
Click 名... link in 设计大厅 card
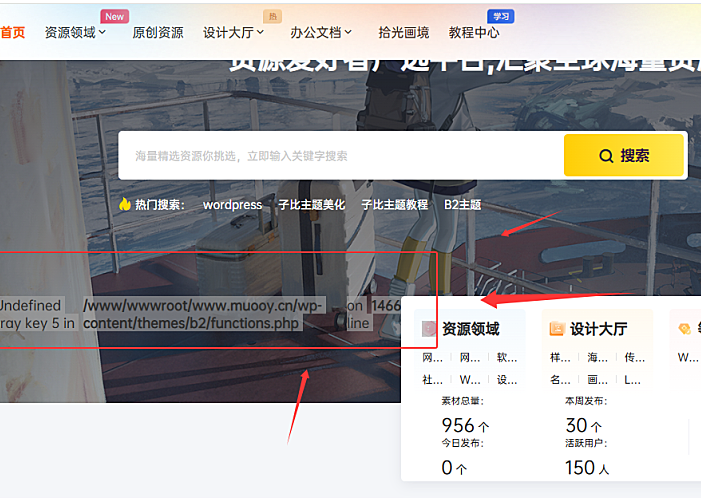tap(560, 380)
